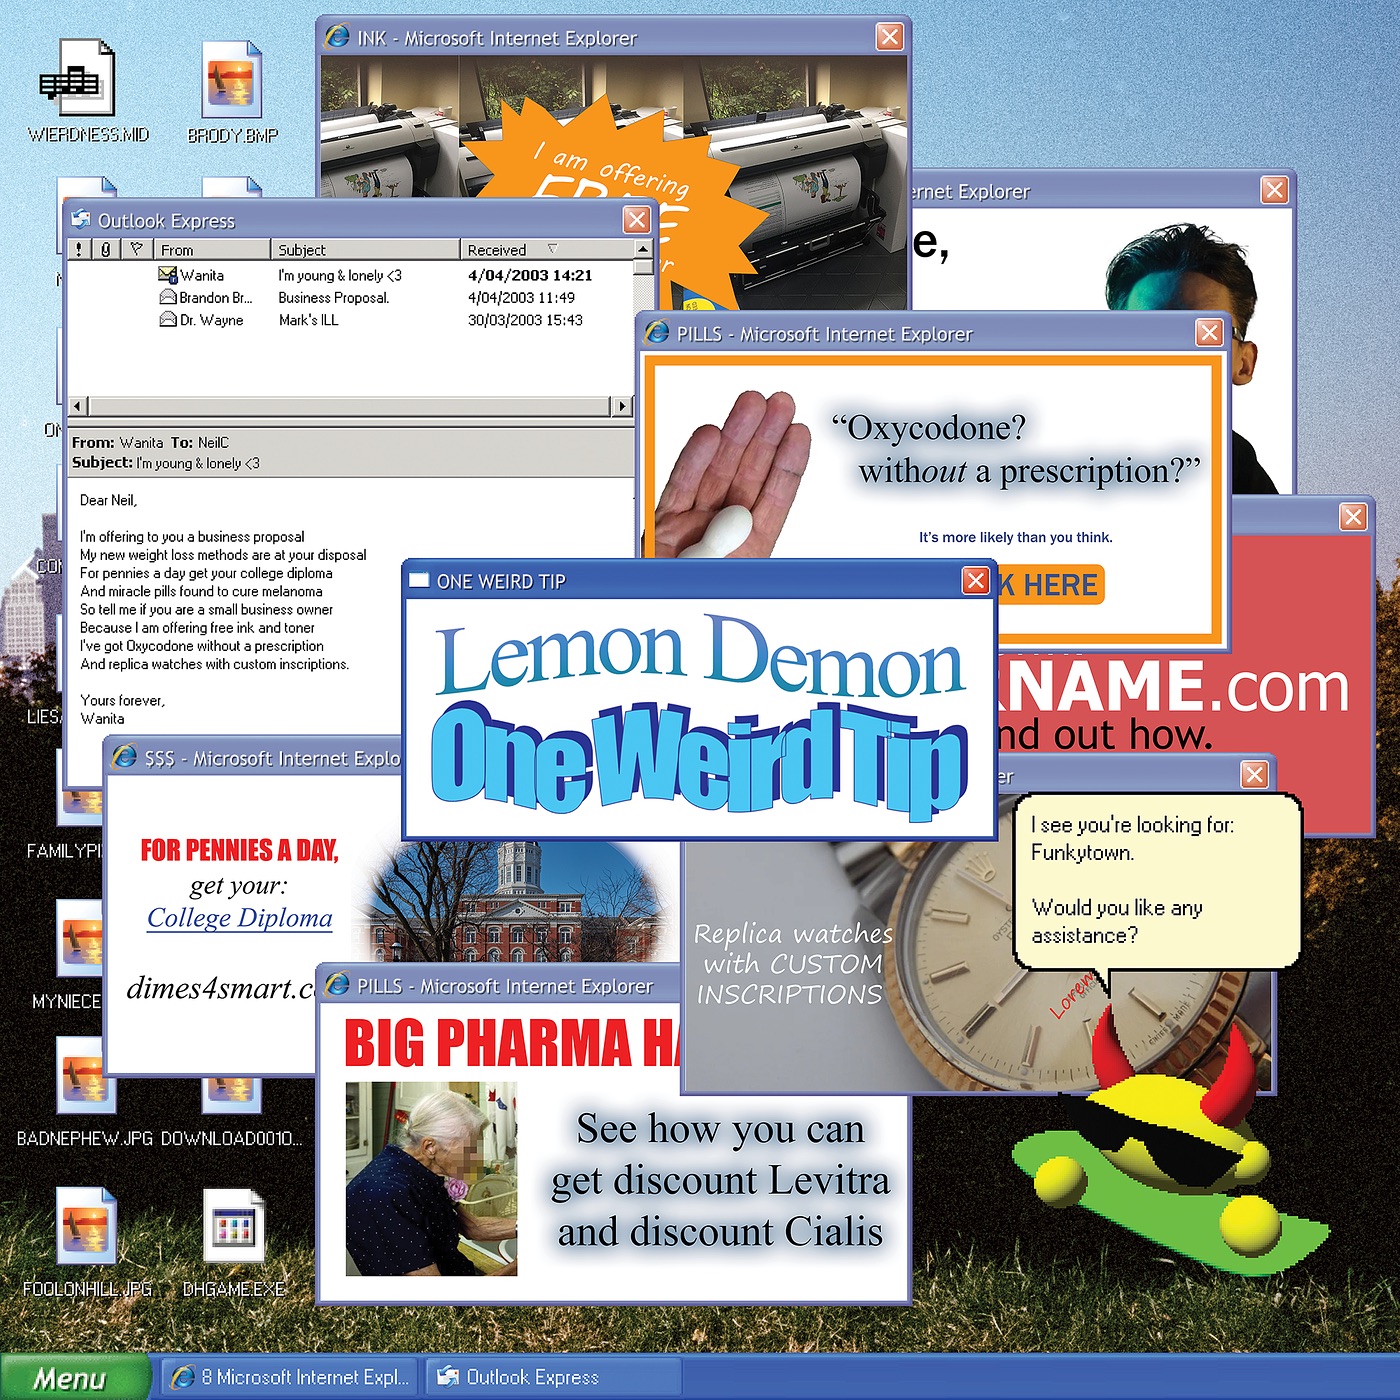1400x1400 pixels.
Task: Open the green Menu start button
Action: point(70,1378)
